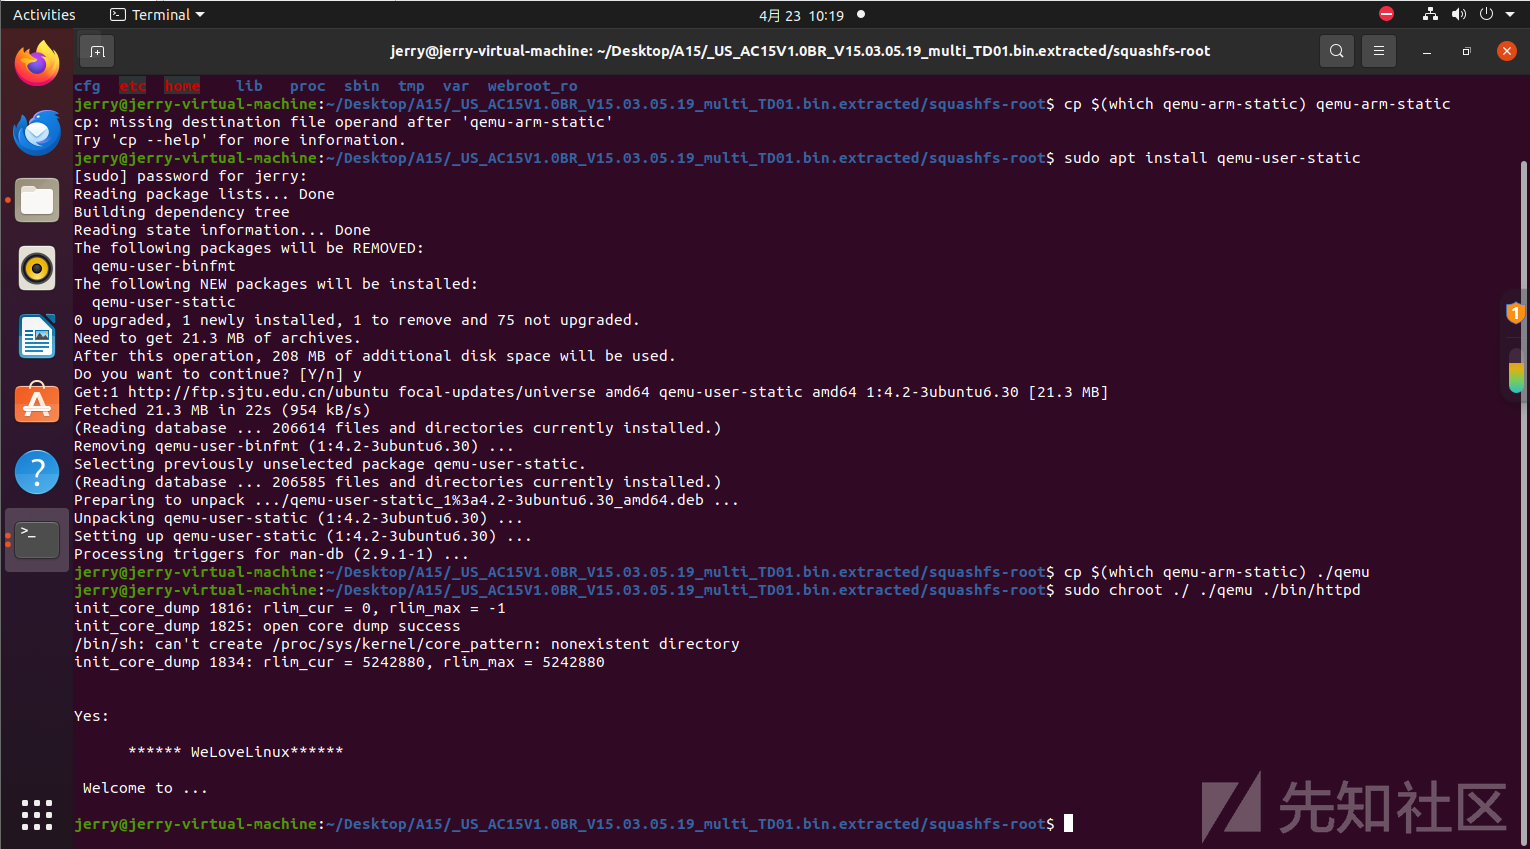The image size is (1530, 849).
Task: Launch Thunderbird mail from the dock
Action: (37, 132)
